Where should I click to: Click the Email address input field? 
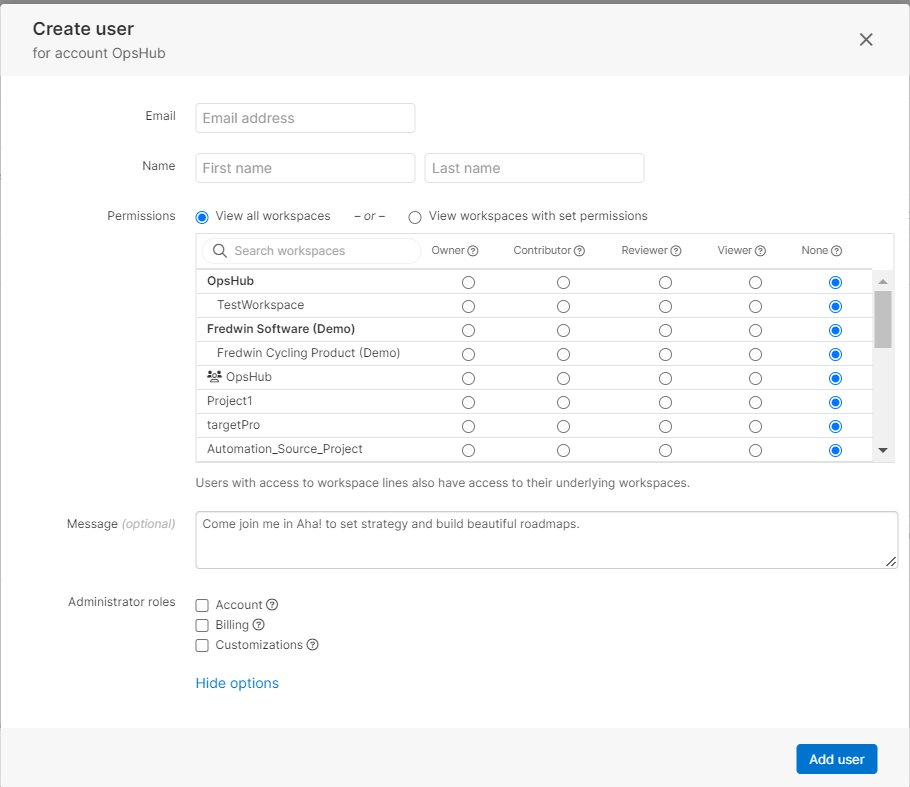tap(305, 118)
